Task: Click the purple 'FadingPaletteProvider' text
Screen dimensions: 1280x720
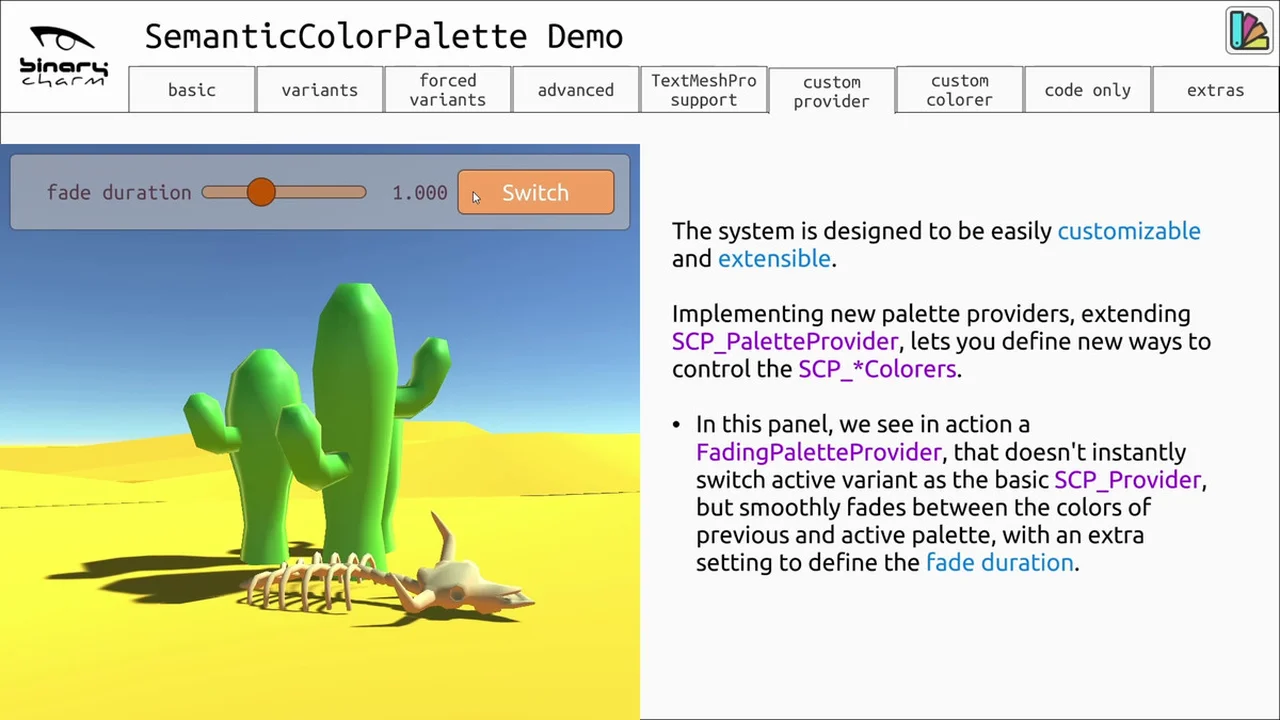Action: [818, 452]
